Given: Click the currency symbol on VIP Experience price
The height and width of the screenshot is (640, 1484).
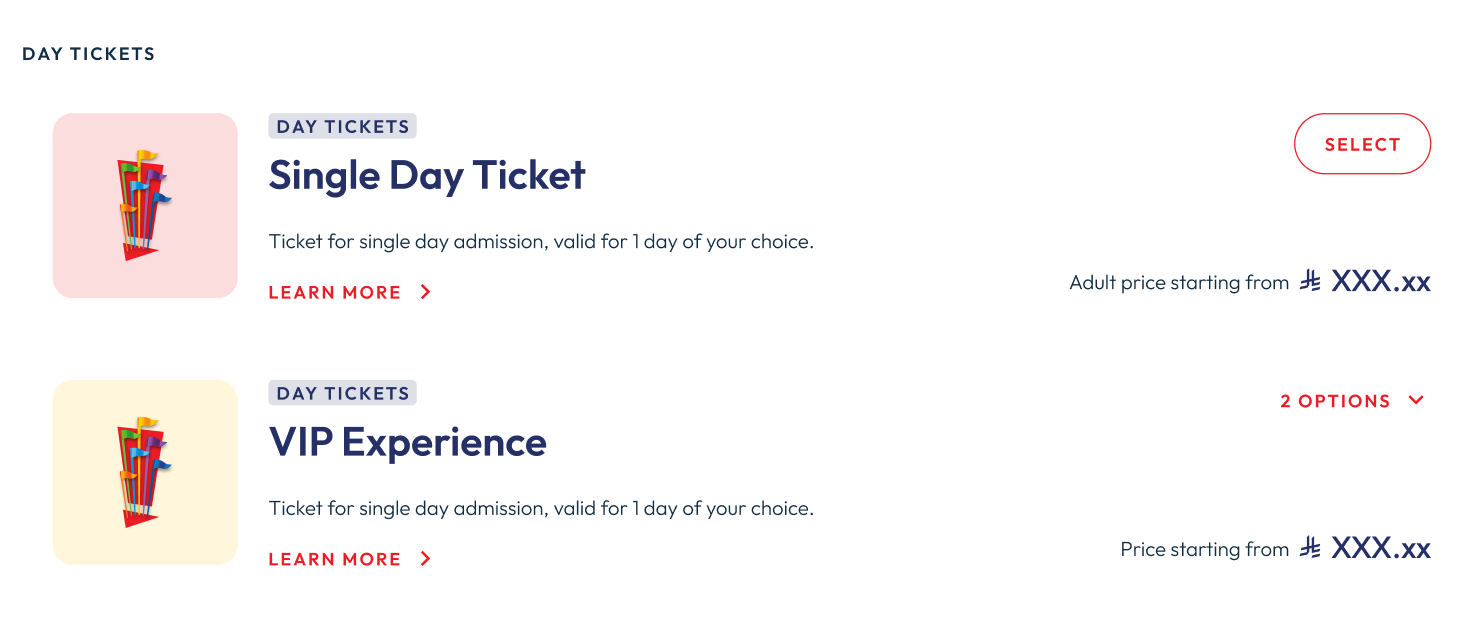Looking at the screenshot, I should point(1310,549).
